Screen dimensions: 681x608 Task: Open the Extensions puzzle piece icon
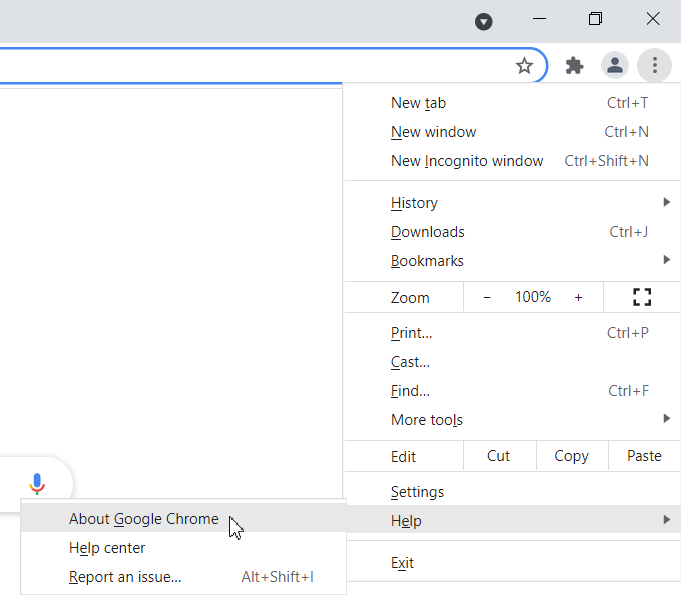(574, 66)
